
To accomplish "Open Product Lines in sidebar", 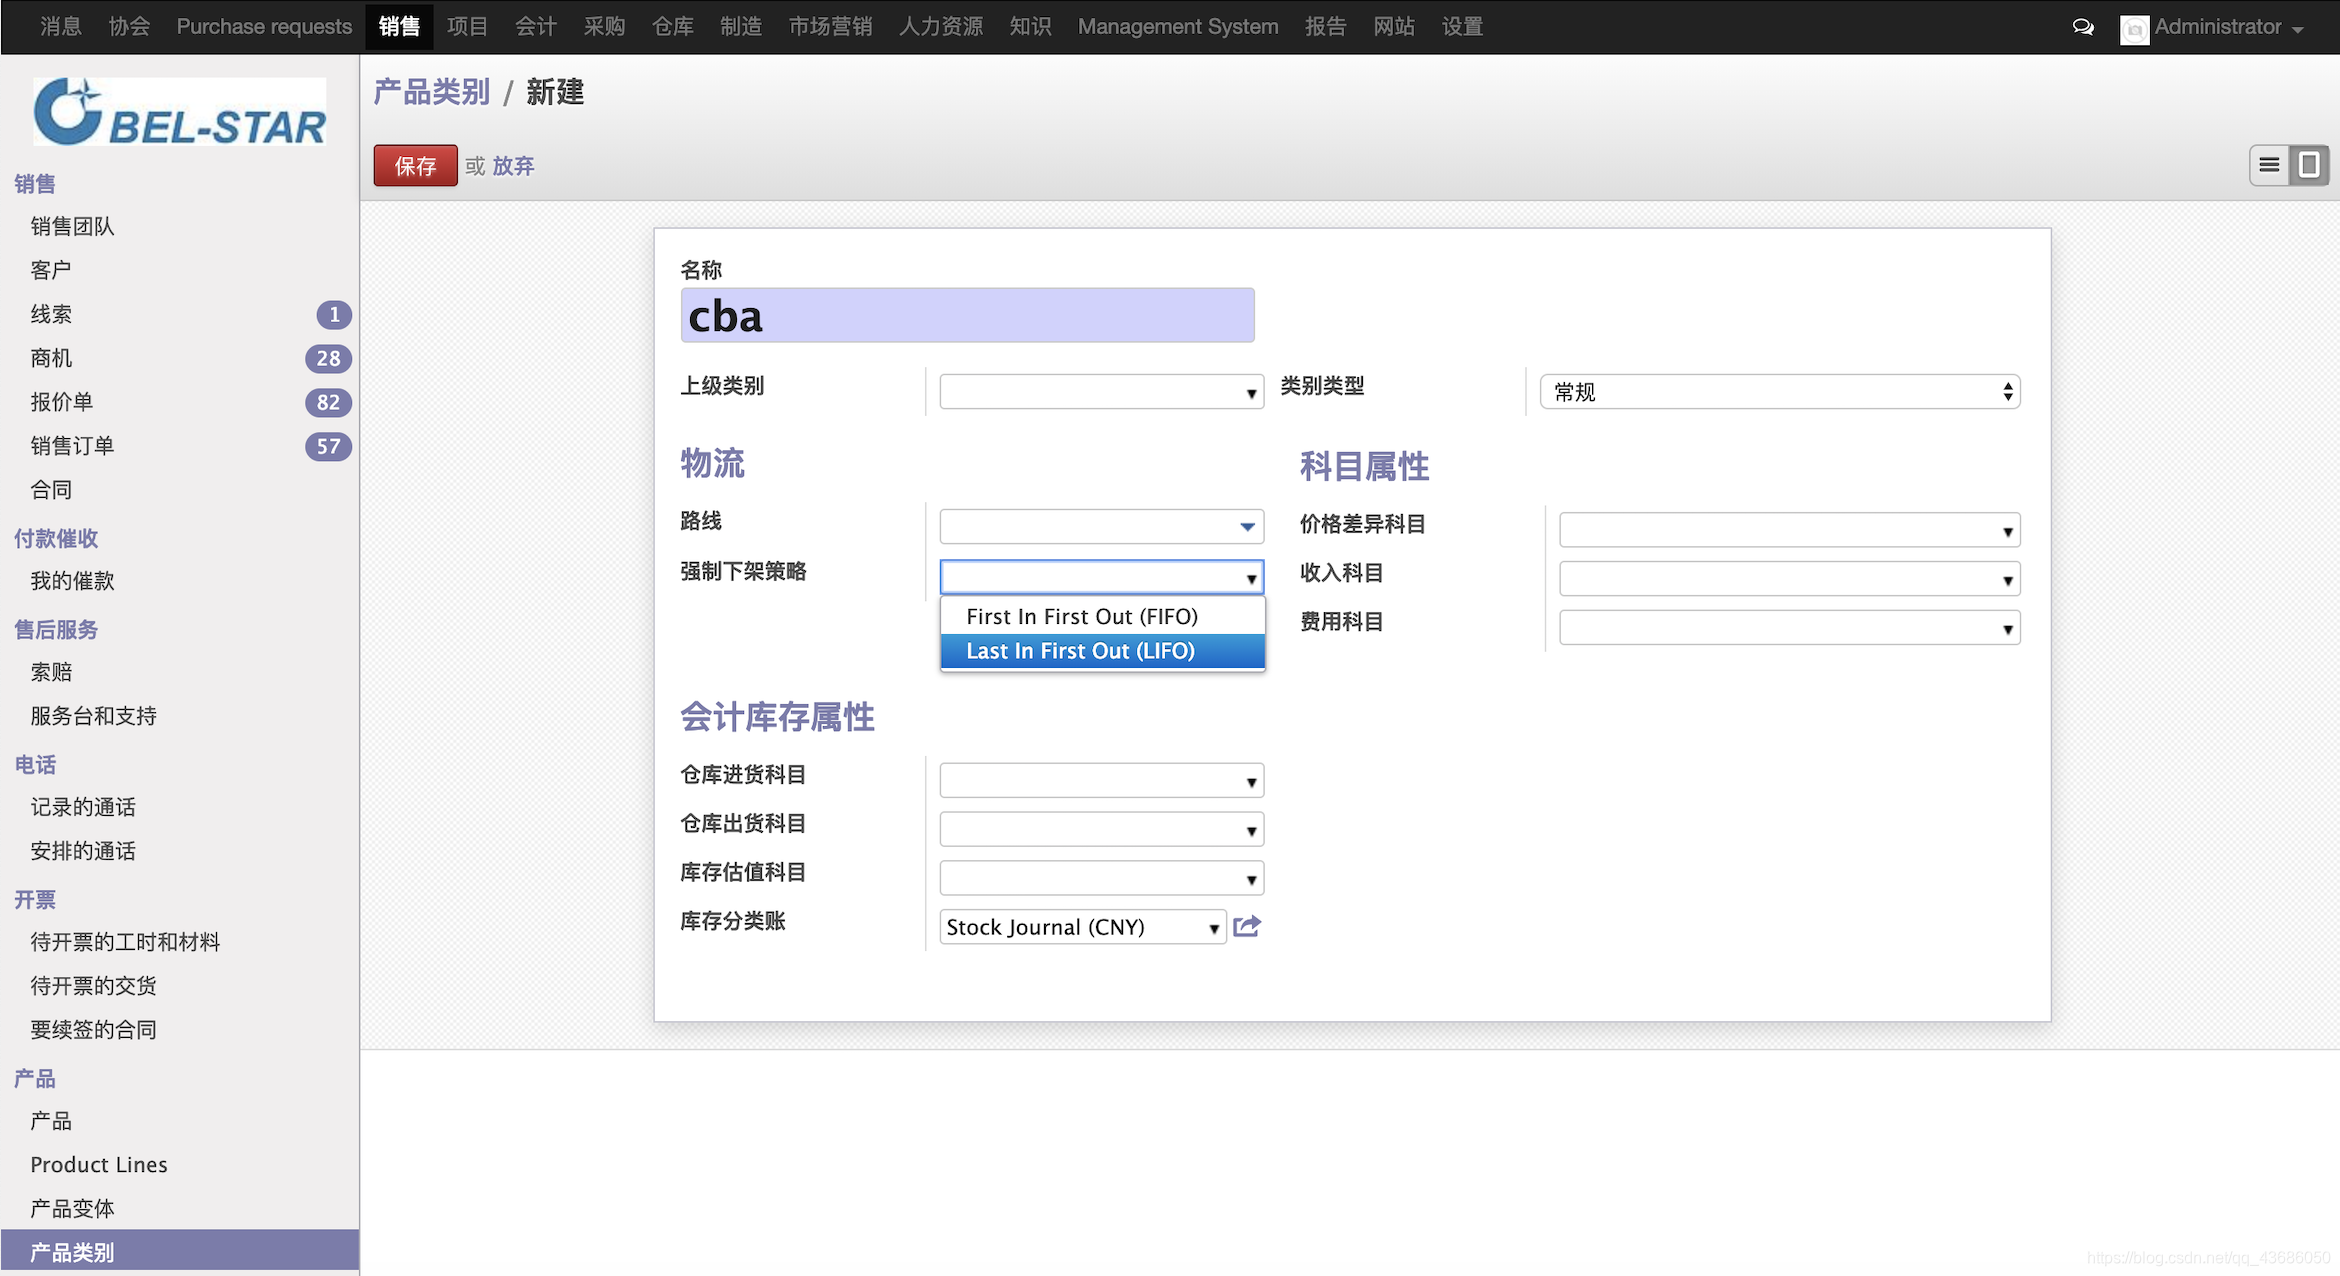I will 99,1165.
